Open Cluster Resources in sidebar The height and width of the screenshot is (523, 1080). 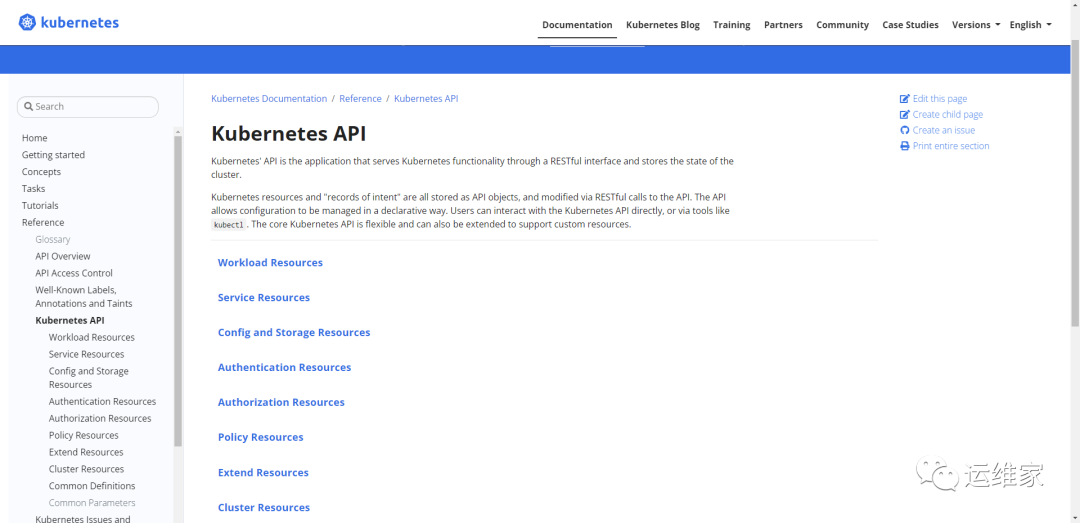pyautogui.click(x=86, y=469)
